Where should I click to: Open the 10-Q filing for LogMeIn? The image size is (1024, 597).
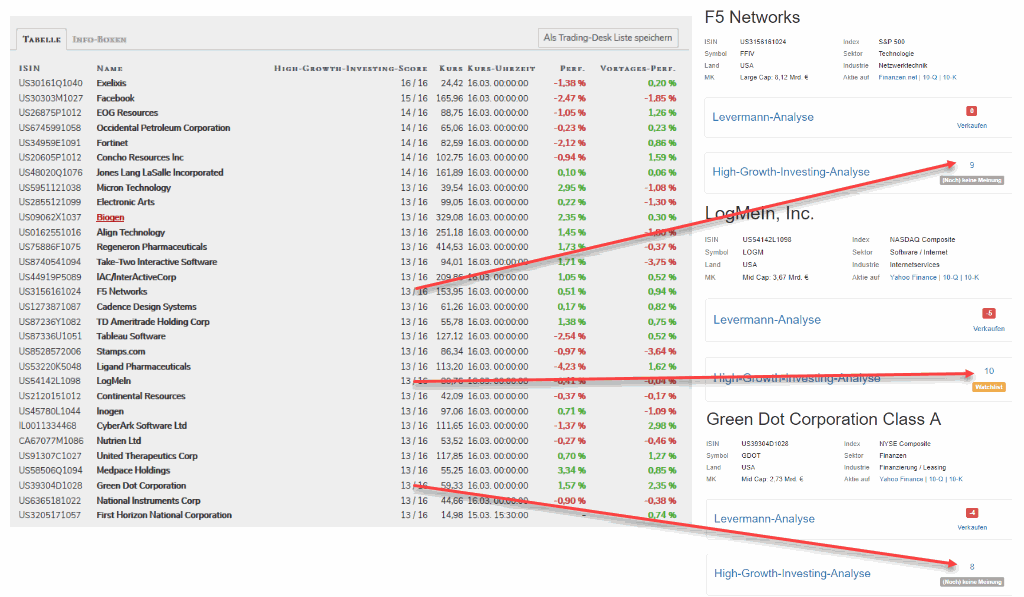(950, 277)
